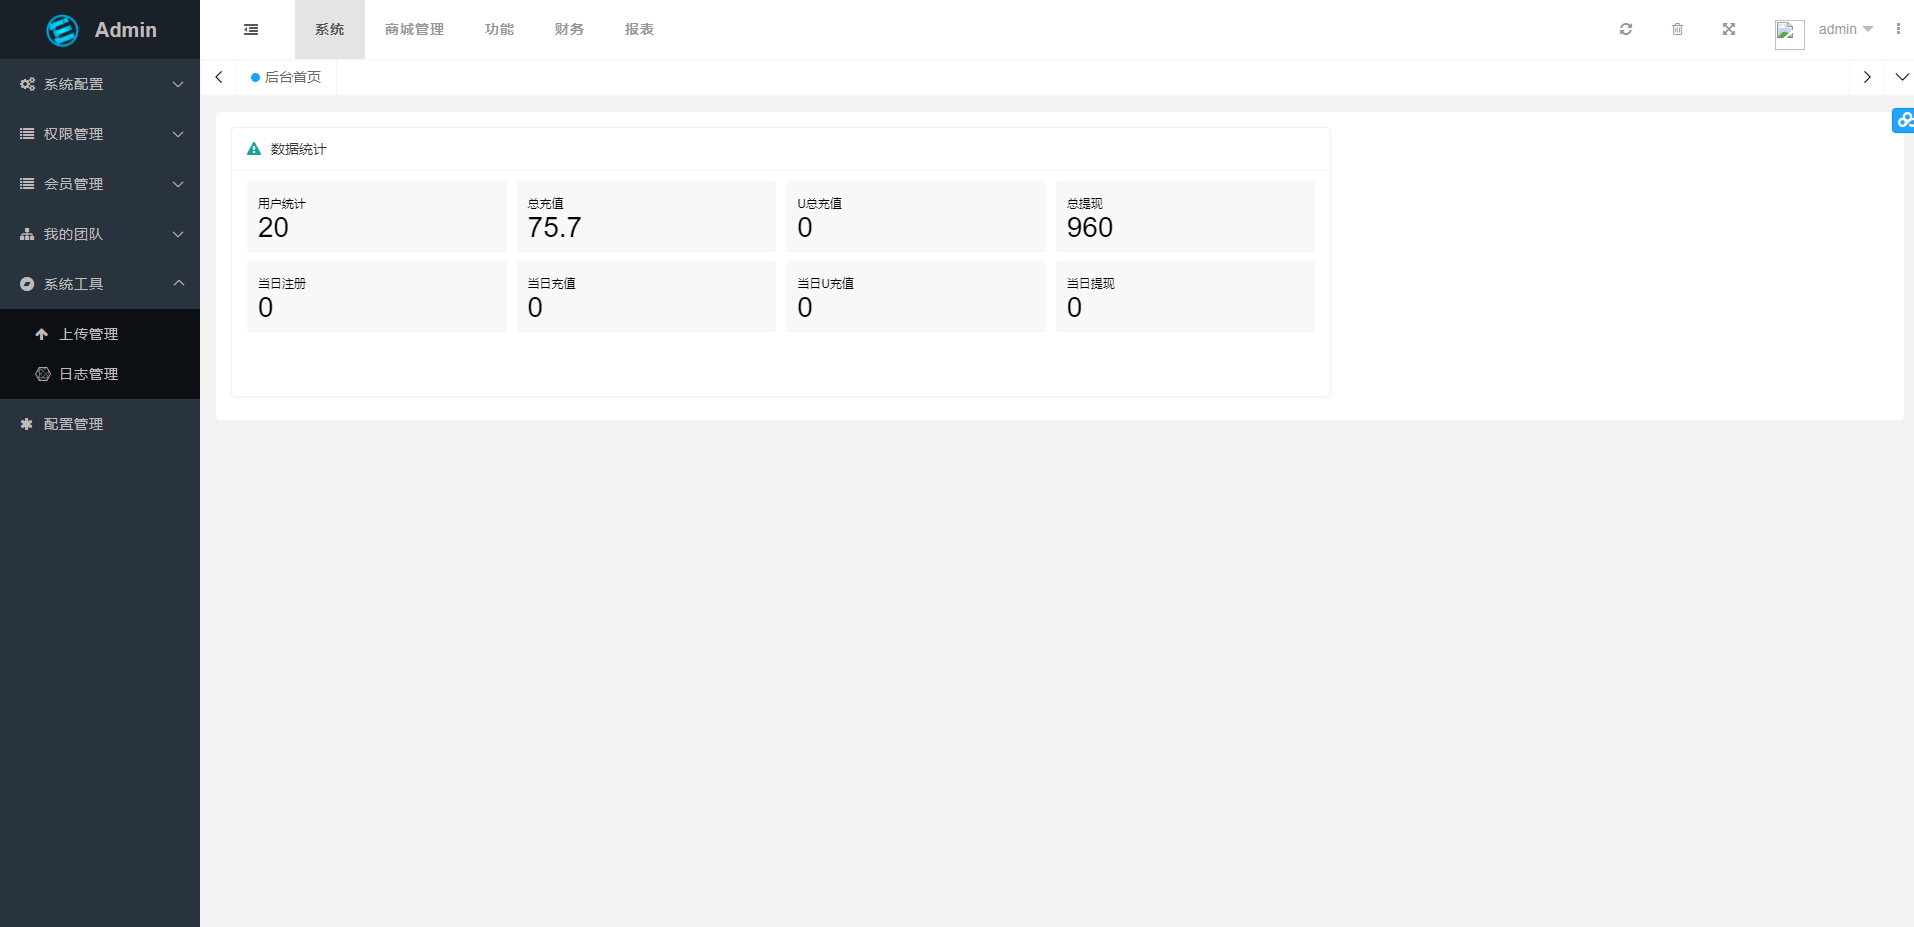The width and height of the screenshot is (1914, 927).
Task: Click the 系统配置 sidebar label
Action: [x=74, y=84]
